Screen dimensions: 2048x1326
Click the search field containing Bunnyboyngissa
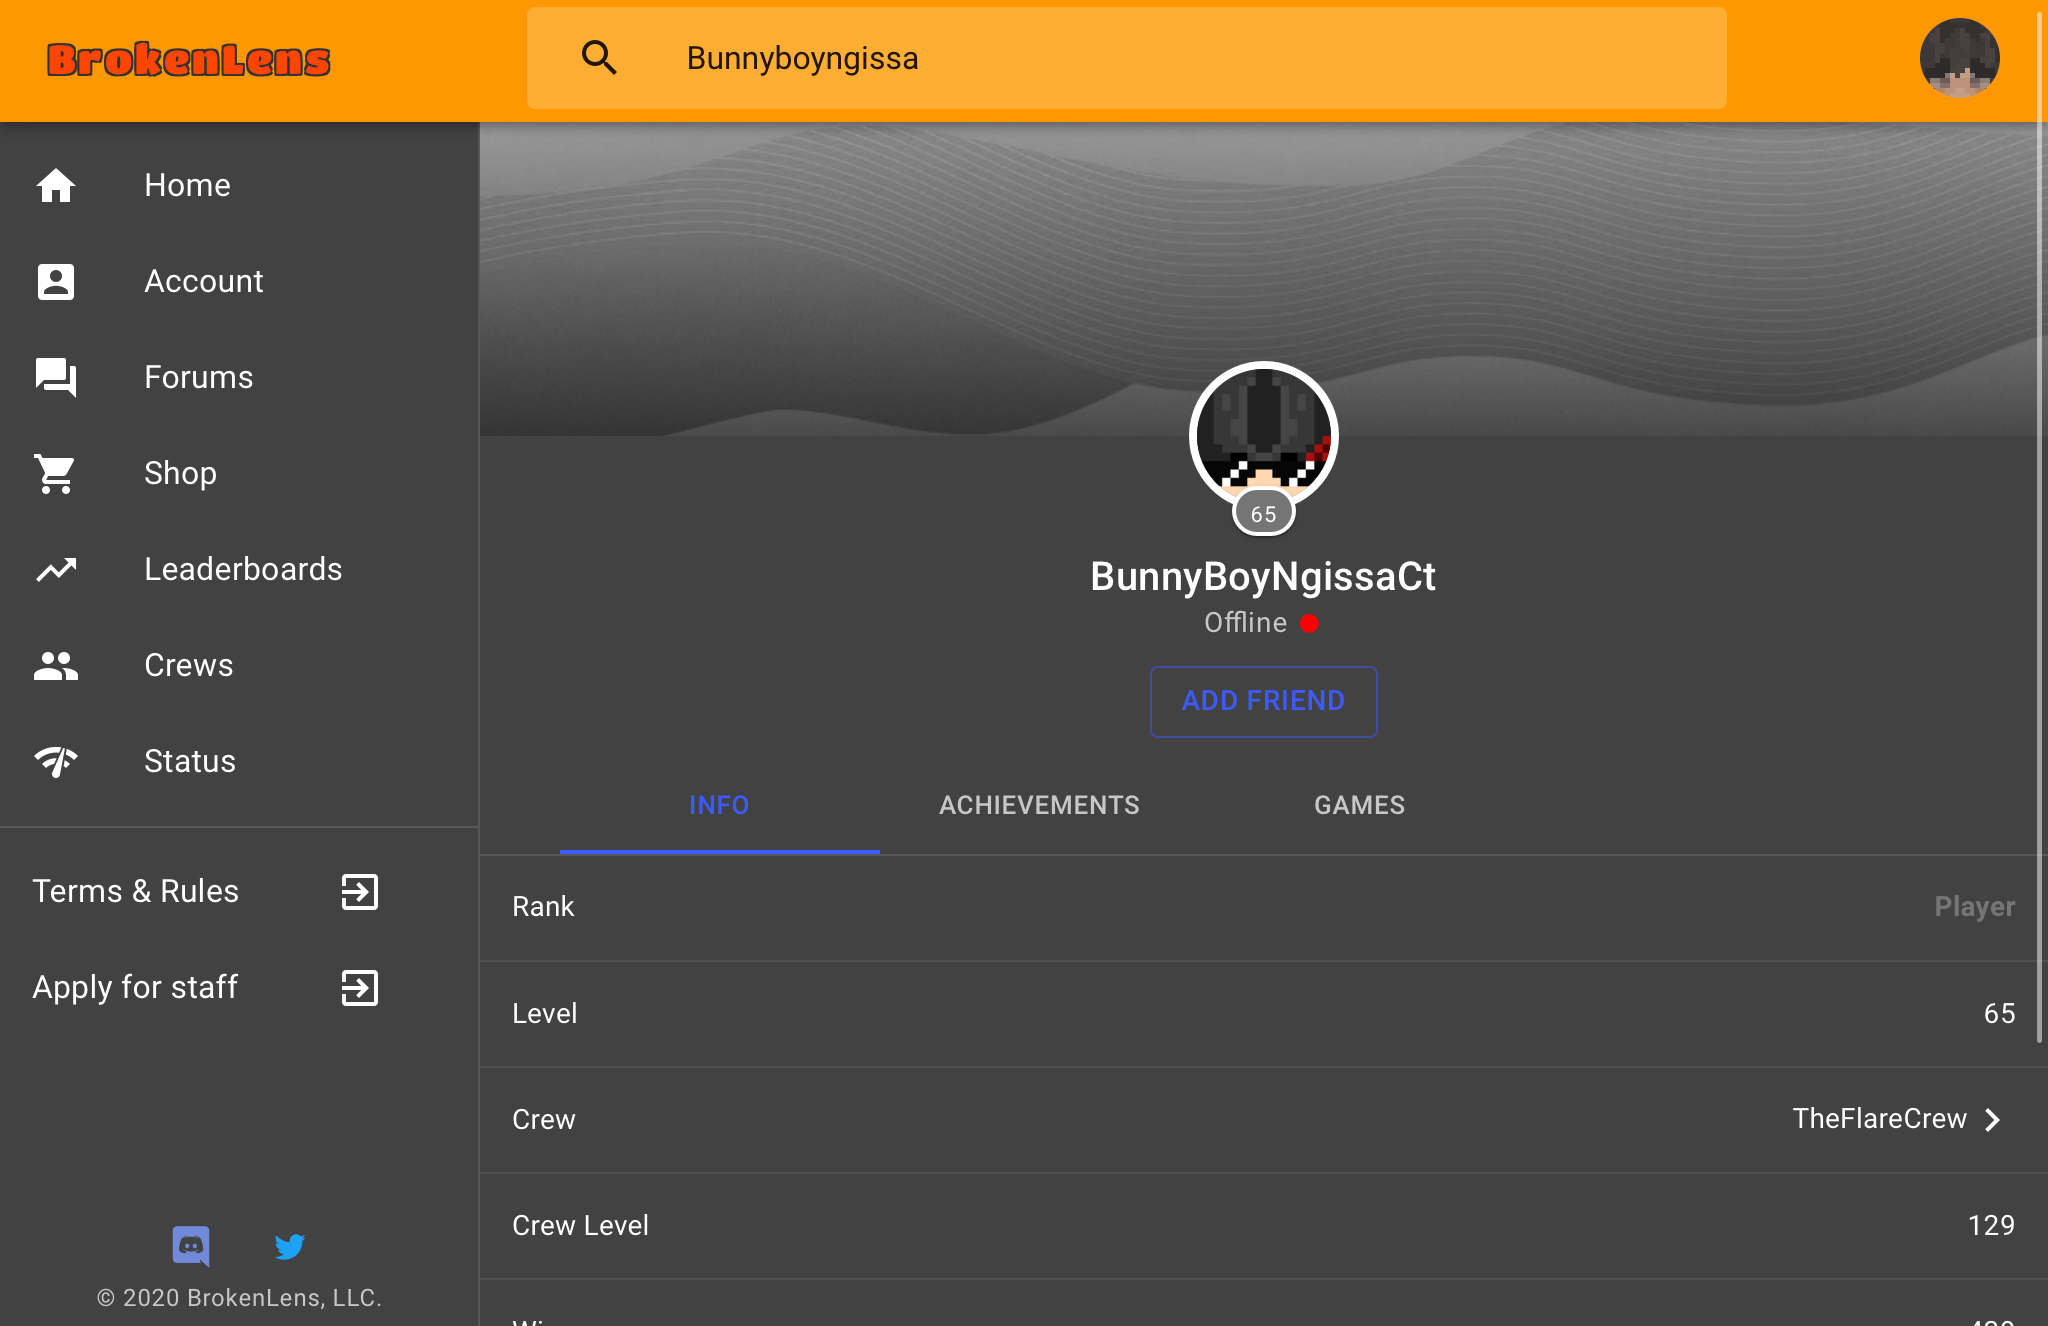1127,58
